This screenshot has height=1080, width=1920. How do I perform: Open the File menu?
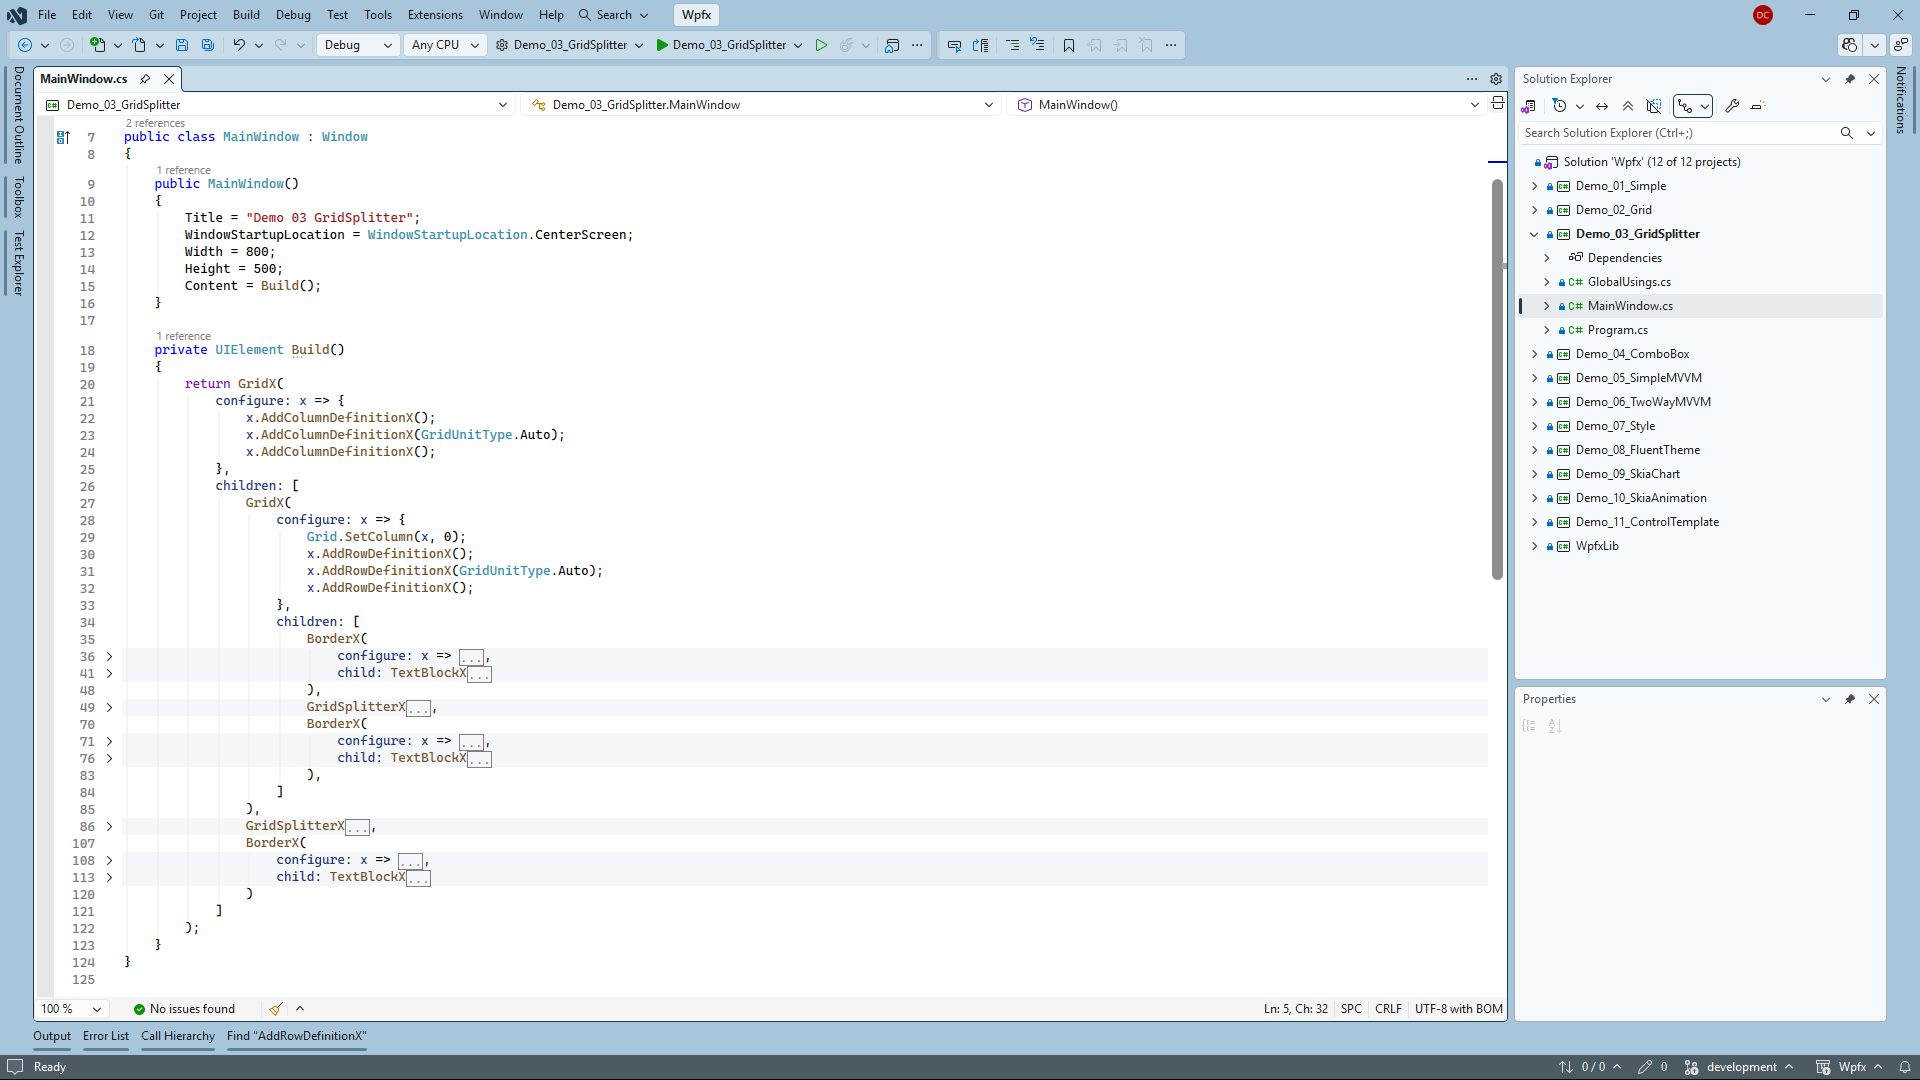coord(47,15)
